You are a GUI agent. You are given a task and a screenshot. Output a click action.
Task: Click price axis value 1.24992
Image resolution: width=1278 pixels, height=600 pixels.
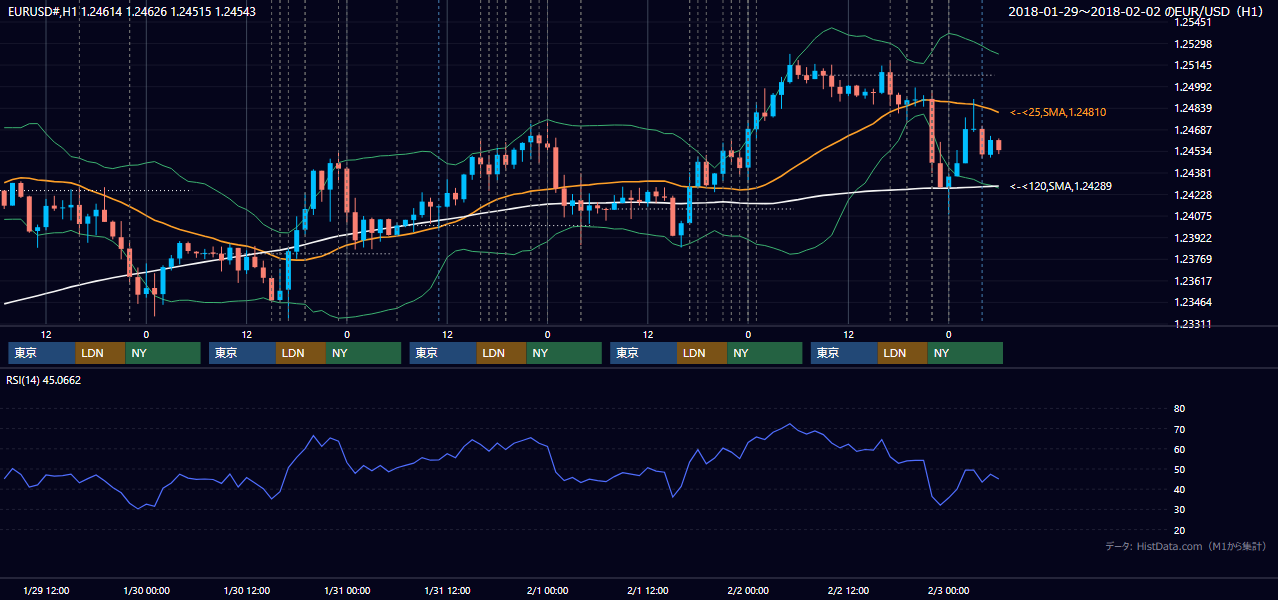[x=1193, y=87]
